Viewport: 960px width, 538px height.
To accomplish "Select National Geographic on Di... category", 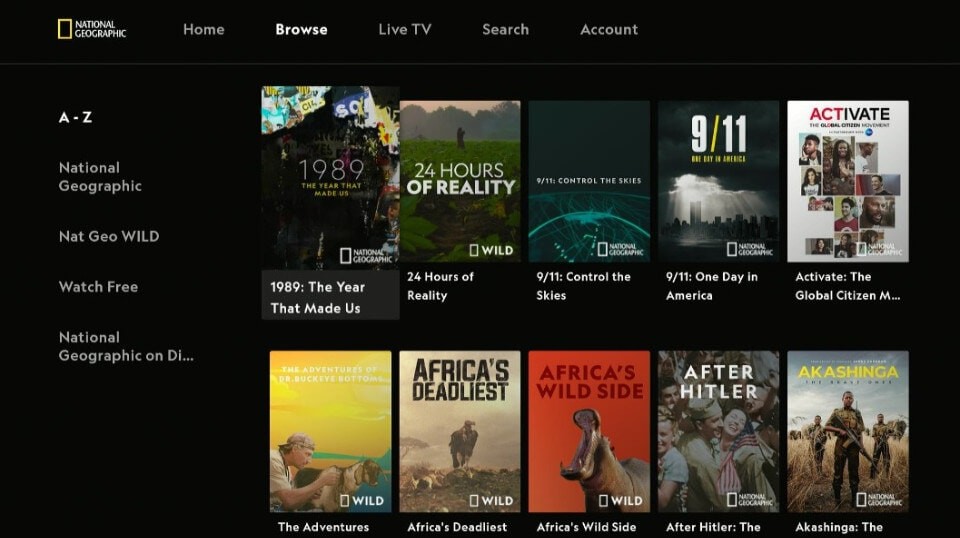I will tap(126, 346).
